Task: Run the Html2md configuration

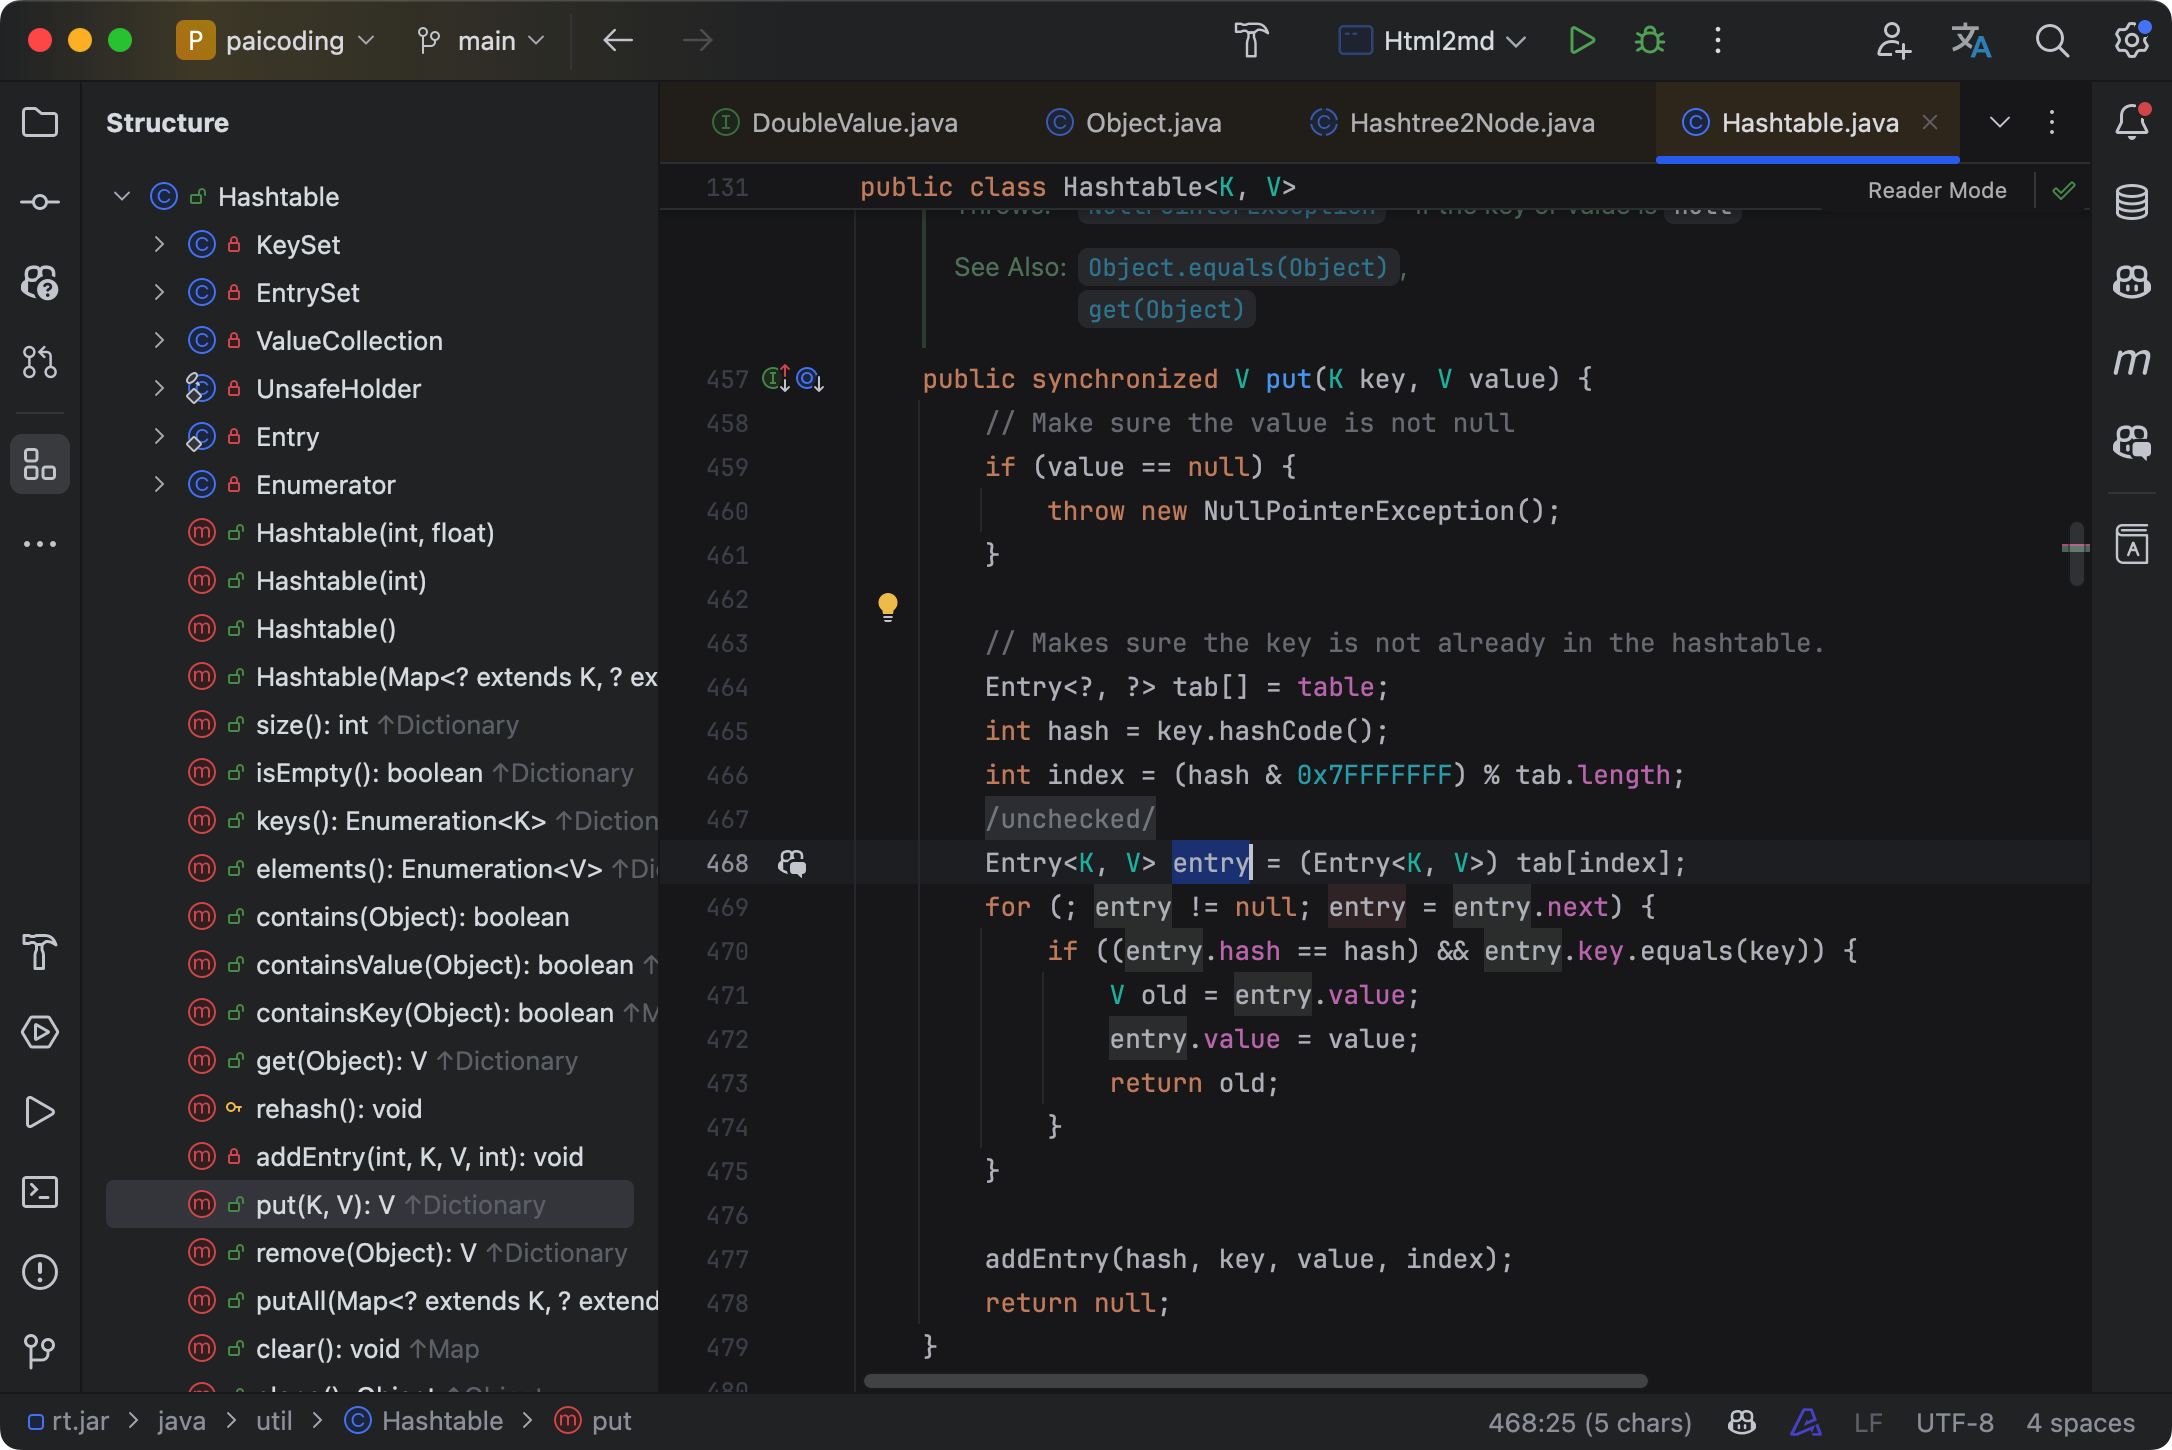Action: (1581, 41)
